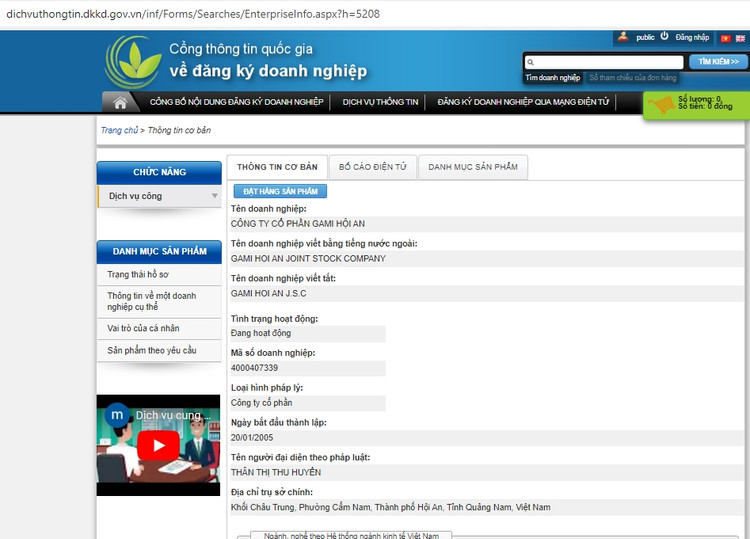
Task: Expand the Dịch vụ công dropdown arrow
Action: (214, 196)
